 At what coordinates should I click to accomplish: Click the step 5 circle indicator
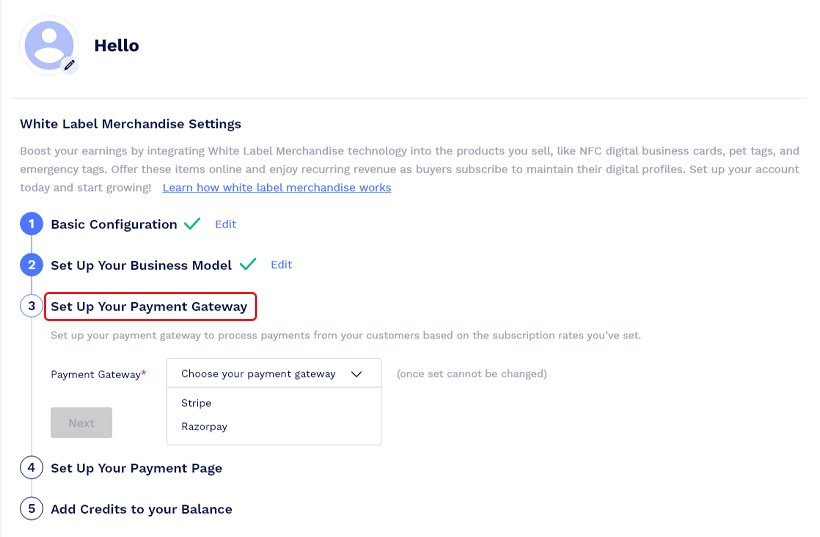(31, 509)
